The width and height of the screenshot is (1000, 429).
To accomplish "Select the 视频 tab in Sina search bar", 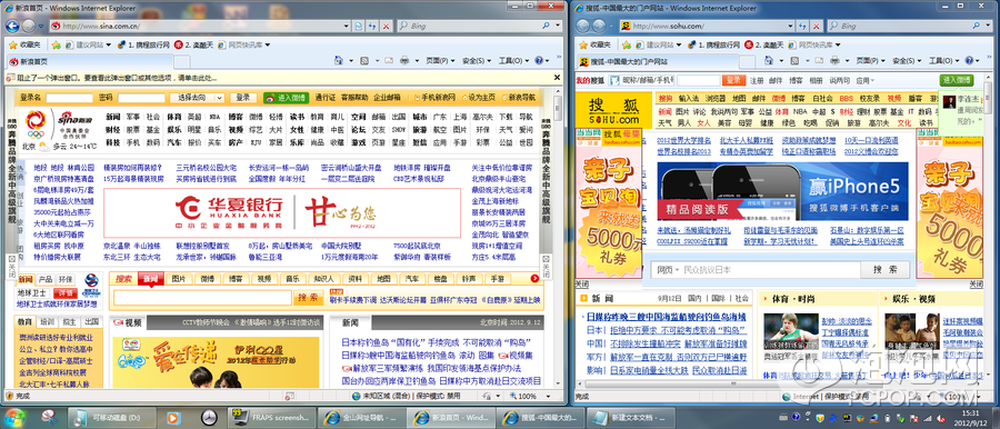I will [264, 279].
